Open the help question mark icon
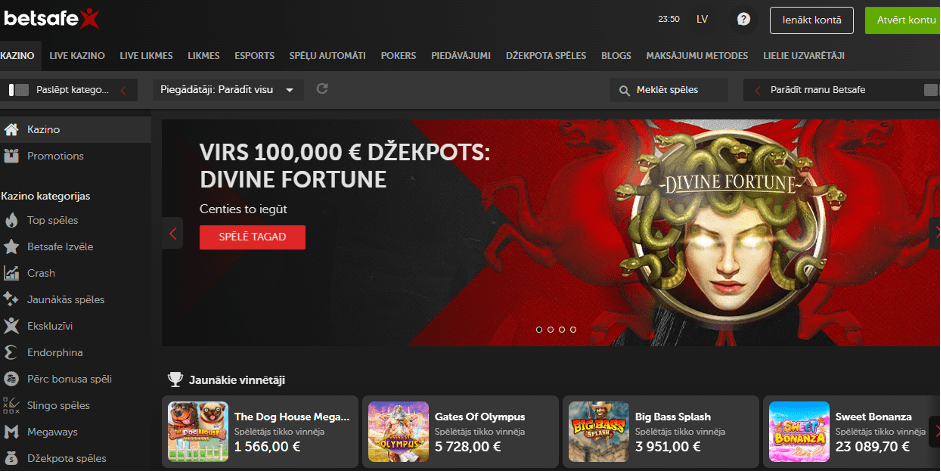941x472 pixels. tap(743, 19)
